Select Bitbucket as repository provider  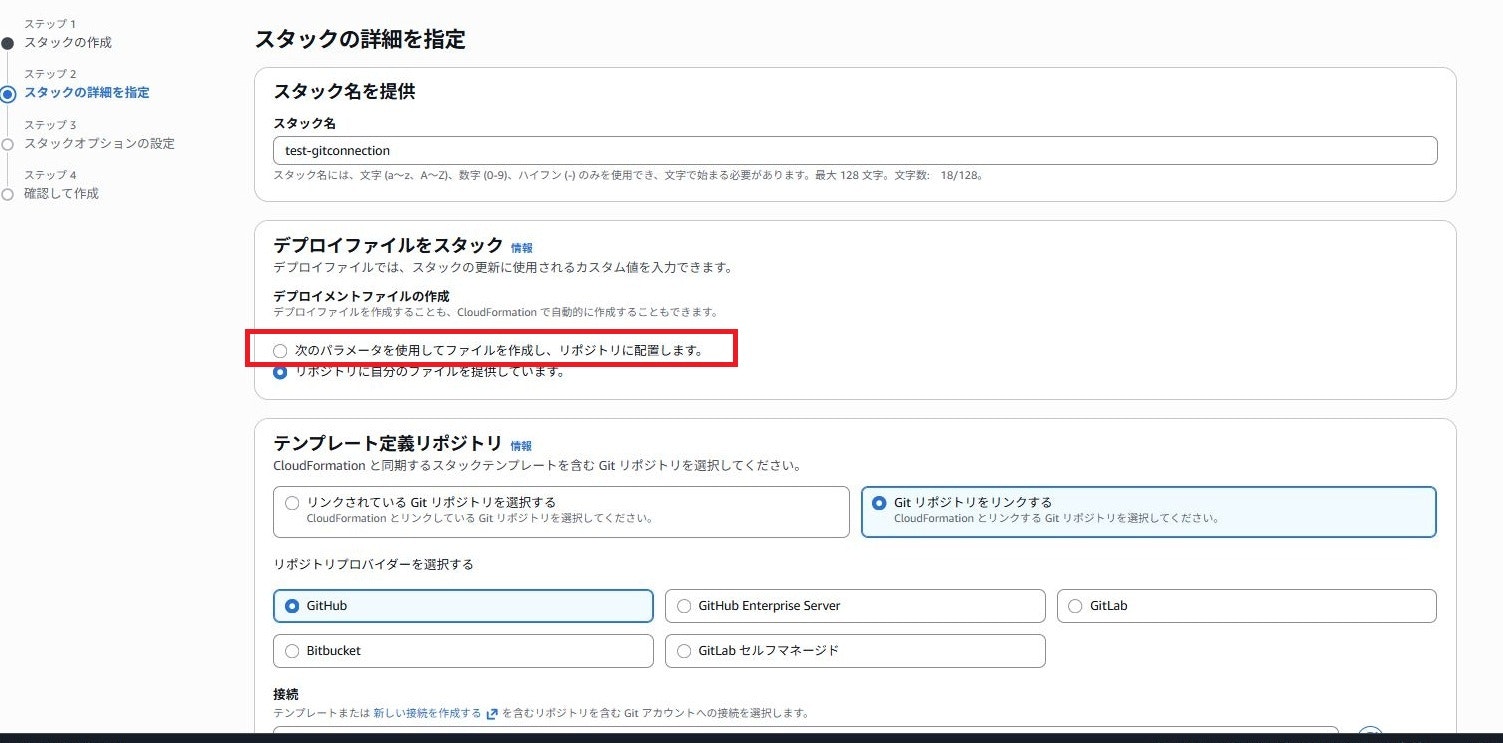tap(463, 651)
